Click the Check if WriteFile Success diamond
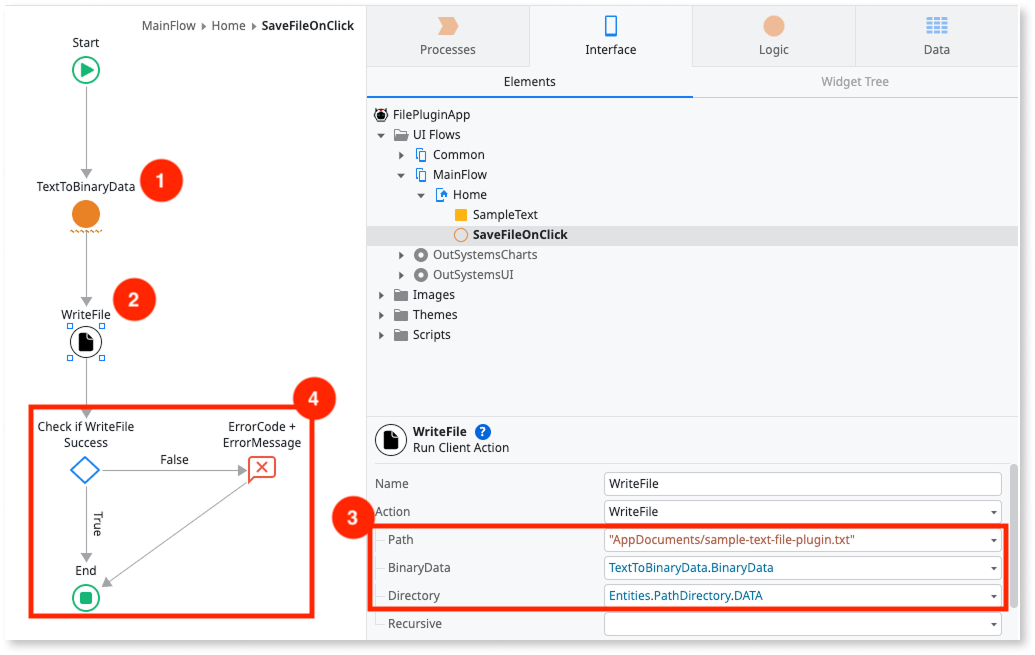The width and height of the screenshot is (1035, 655). coord(85,469)
